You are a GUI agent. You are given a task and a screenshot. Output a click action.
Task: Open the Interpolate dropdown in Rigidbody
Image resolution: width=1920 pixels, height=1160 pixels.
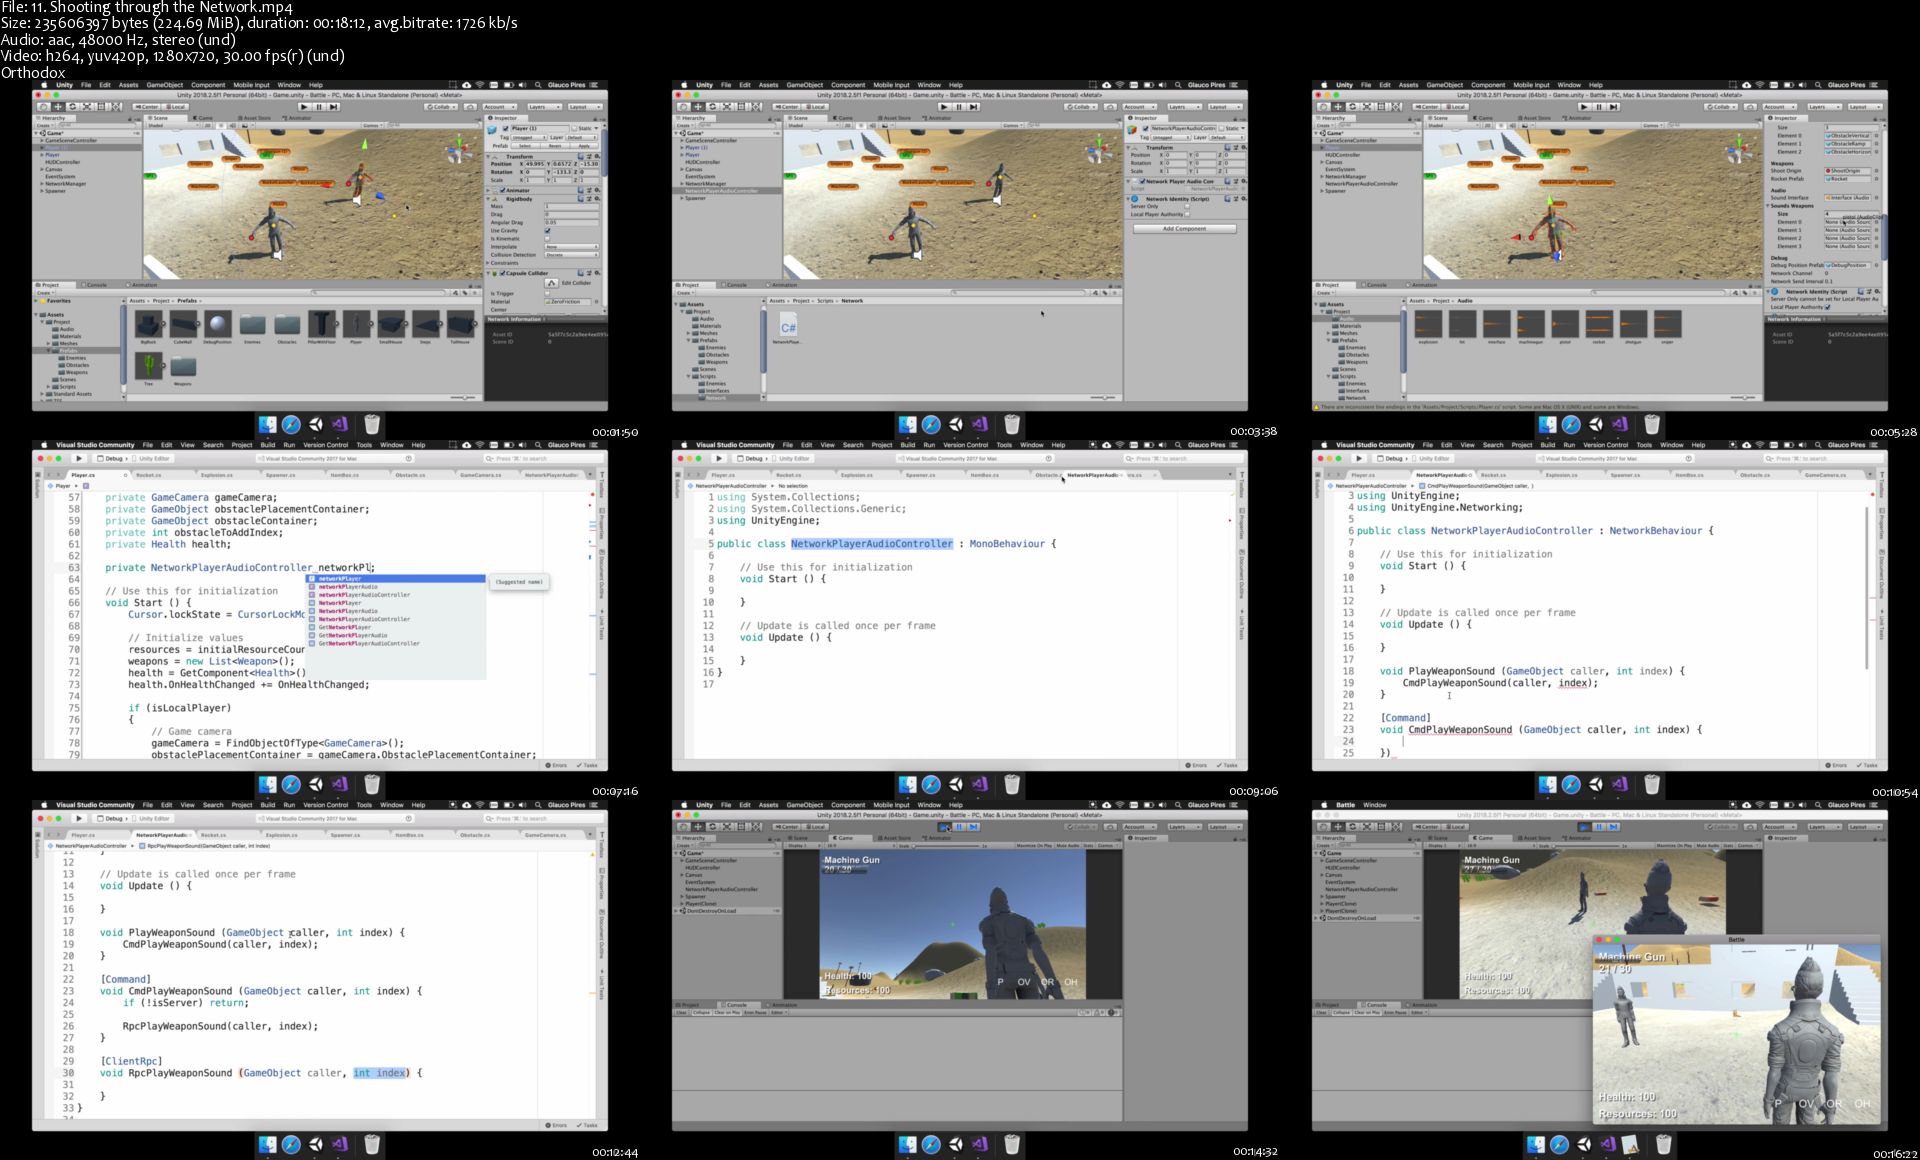pos(571,247)
